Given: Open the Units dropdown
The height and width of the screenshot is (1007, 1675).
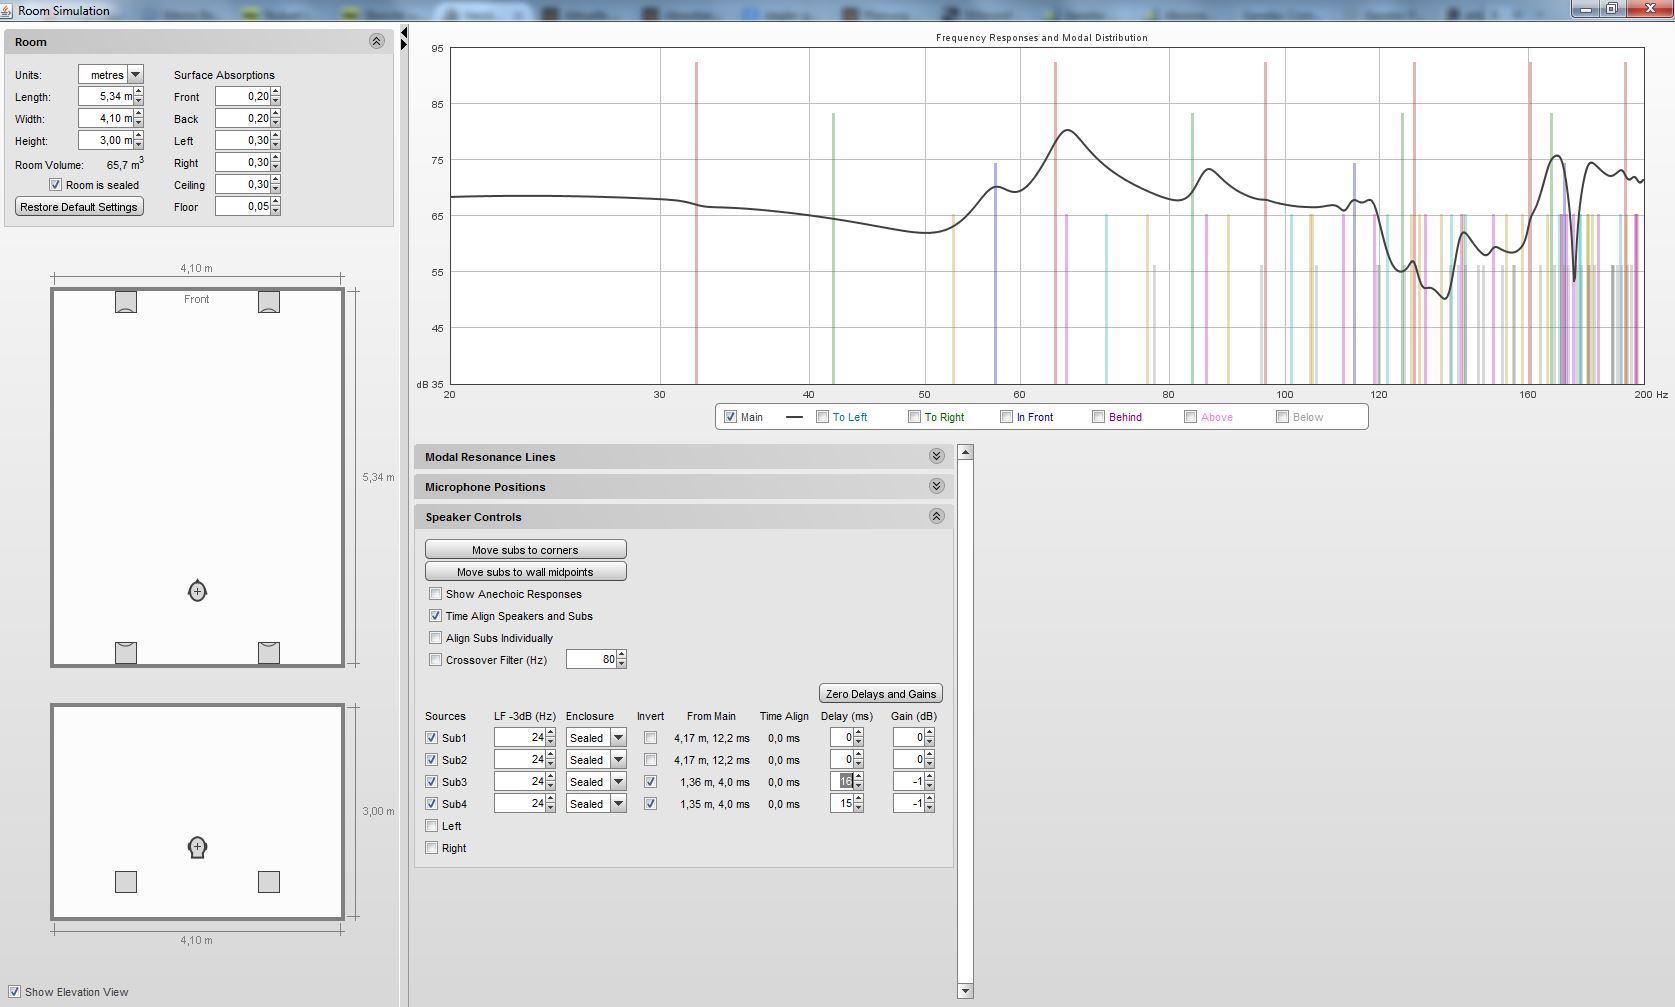Looking at the screenshot, I should (135, 75).
